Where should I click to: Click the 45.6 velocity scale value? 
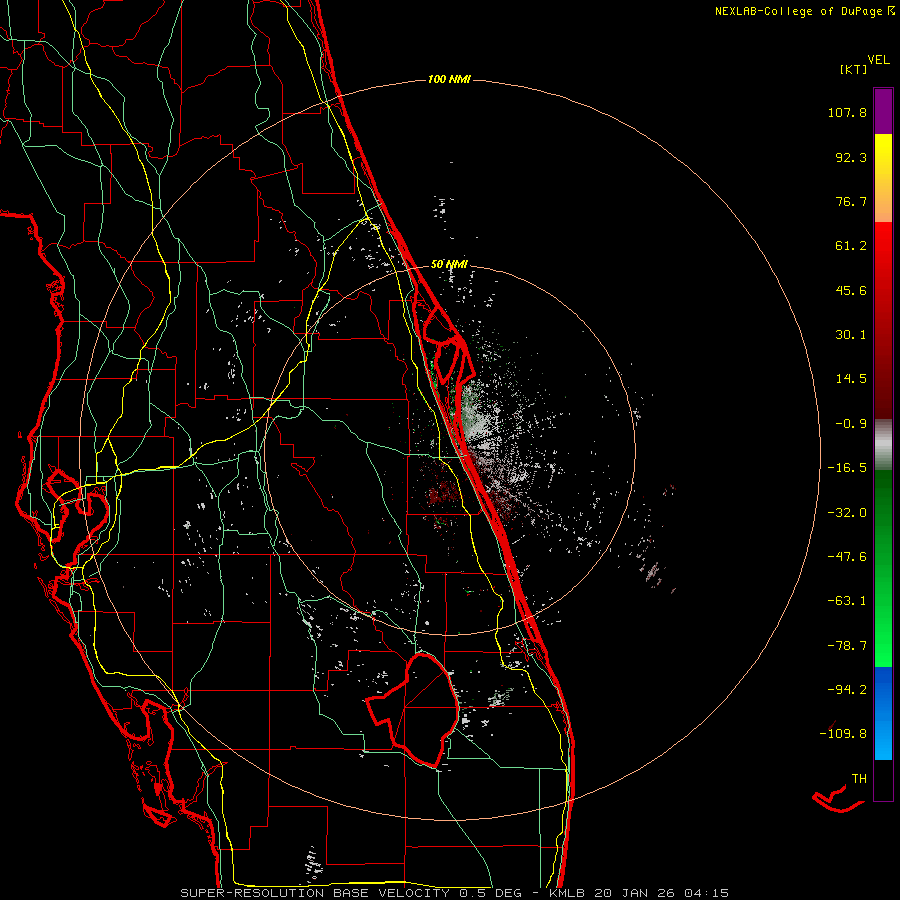pos(851,290)
